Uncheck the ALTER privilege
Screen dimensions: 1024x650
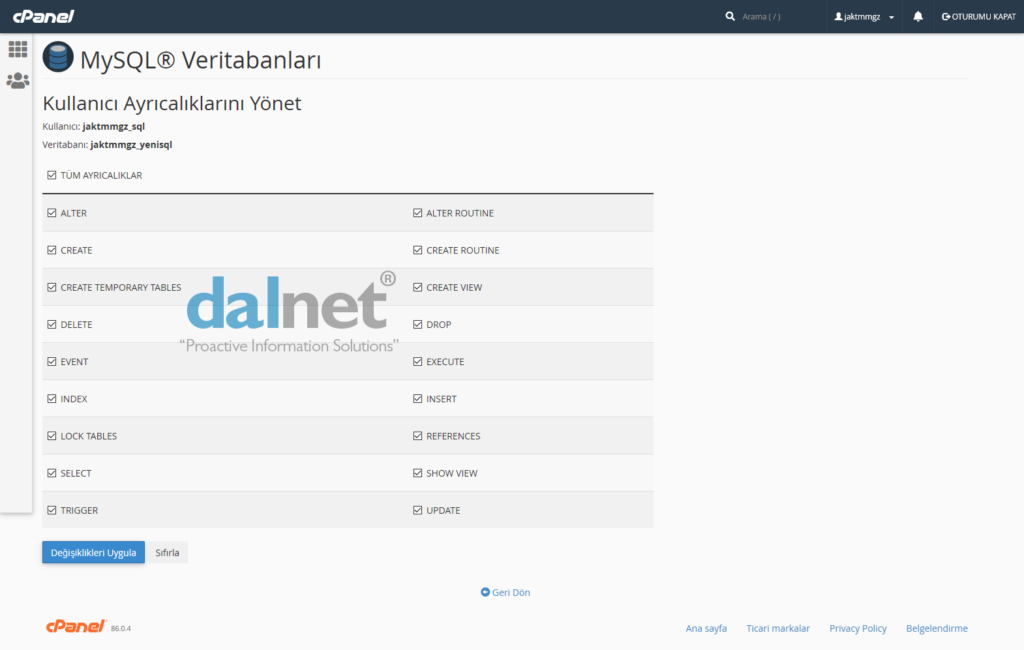click(x=52, y=213)
